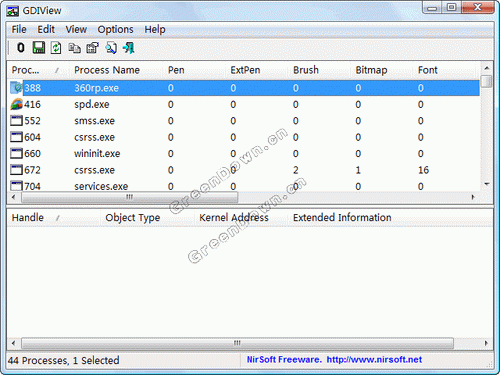
Task: Click the upper pane horizontal scrollbar thumb
Action: [130, 197]
